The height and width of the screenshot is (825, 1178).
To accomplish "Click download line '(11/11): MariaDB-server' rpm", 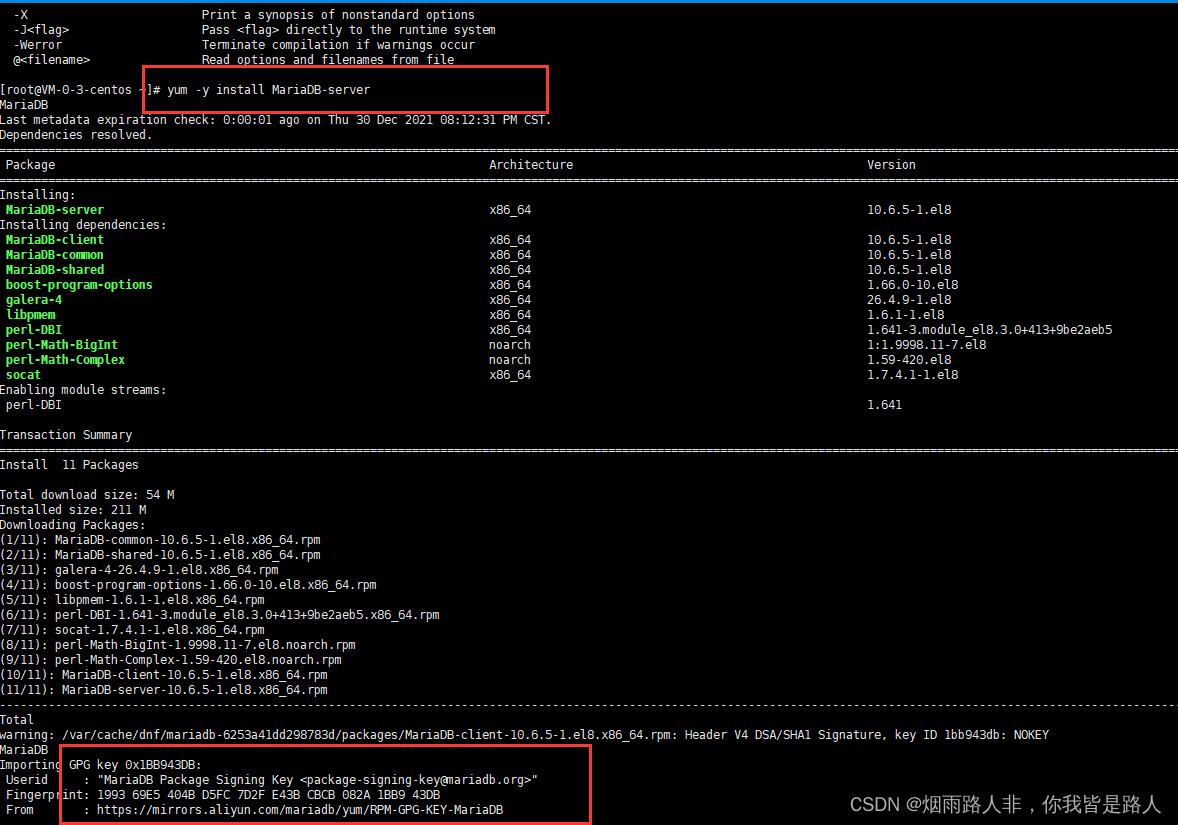I will pyautogui.click(x=164, y=691).
